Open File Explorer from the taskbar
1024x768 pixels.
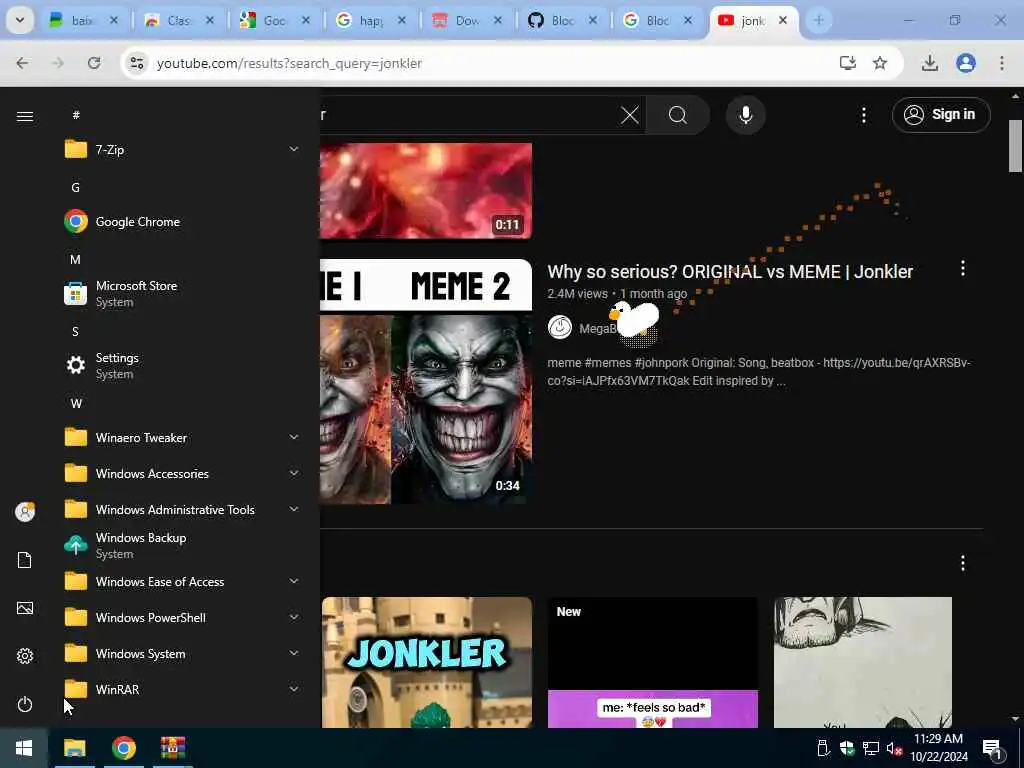tap(74, 748)
